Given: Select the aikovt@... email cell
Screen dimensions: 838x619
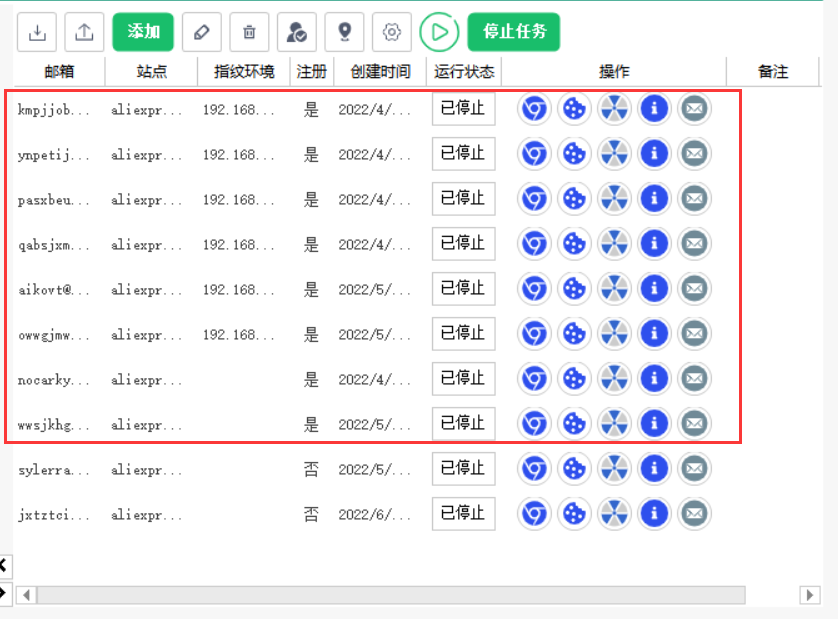Looking at the screenshot, I should [53, 290].
